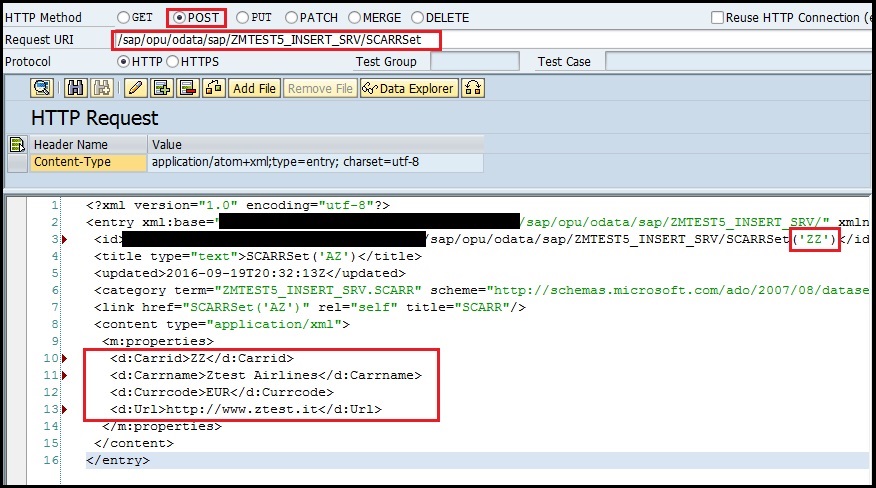Image resolution: width=876 pixels, height=488 pixels.
Task: Click the XML declaration on line 1
Action: (x=238, y=205)
